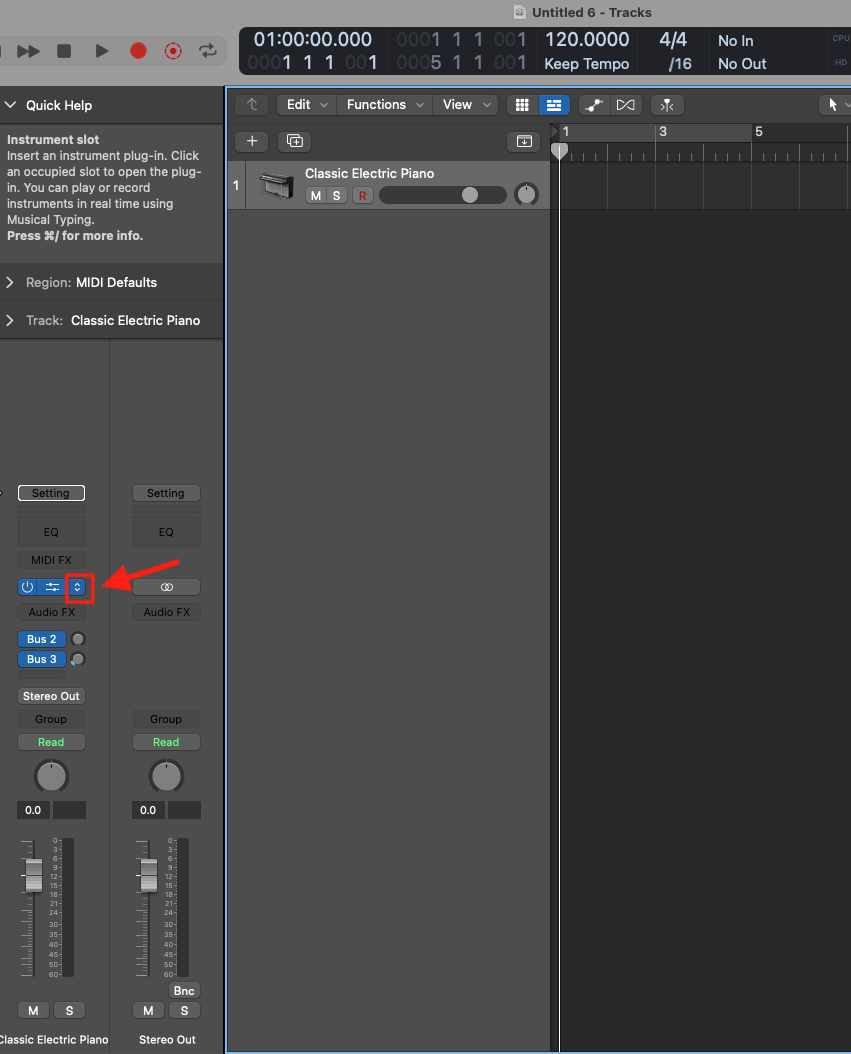This screenshot has width=851, height=1054.
Task: Click the catch playhead arrow icon
Action: [251, 105]
